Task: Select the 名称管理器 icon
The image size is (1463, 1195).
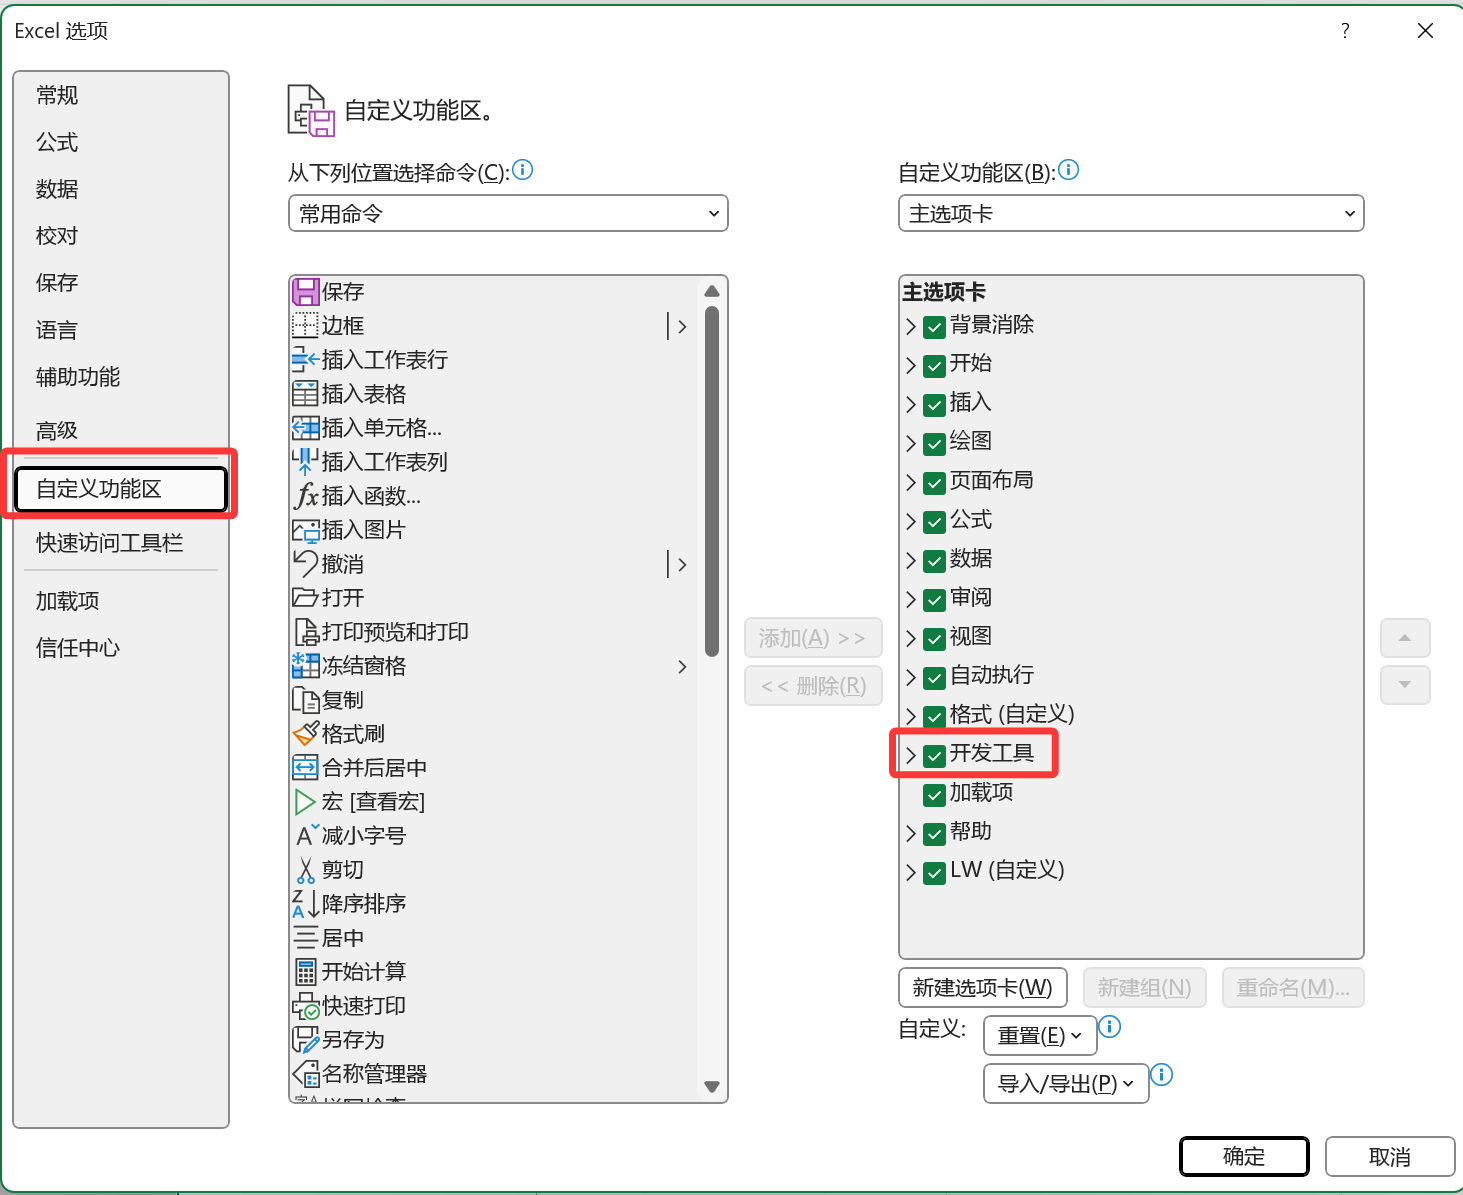Action: [x=305, y=1074]
